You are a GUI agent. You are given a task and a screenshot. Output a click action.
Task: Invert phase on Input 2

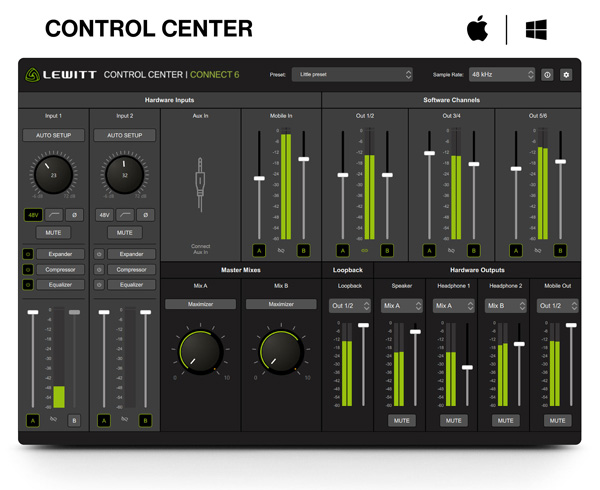click(x=145, y=215)
